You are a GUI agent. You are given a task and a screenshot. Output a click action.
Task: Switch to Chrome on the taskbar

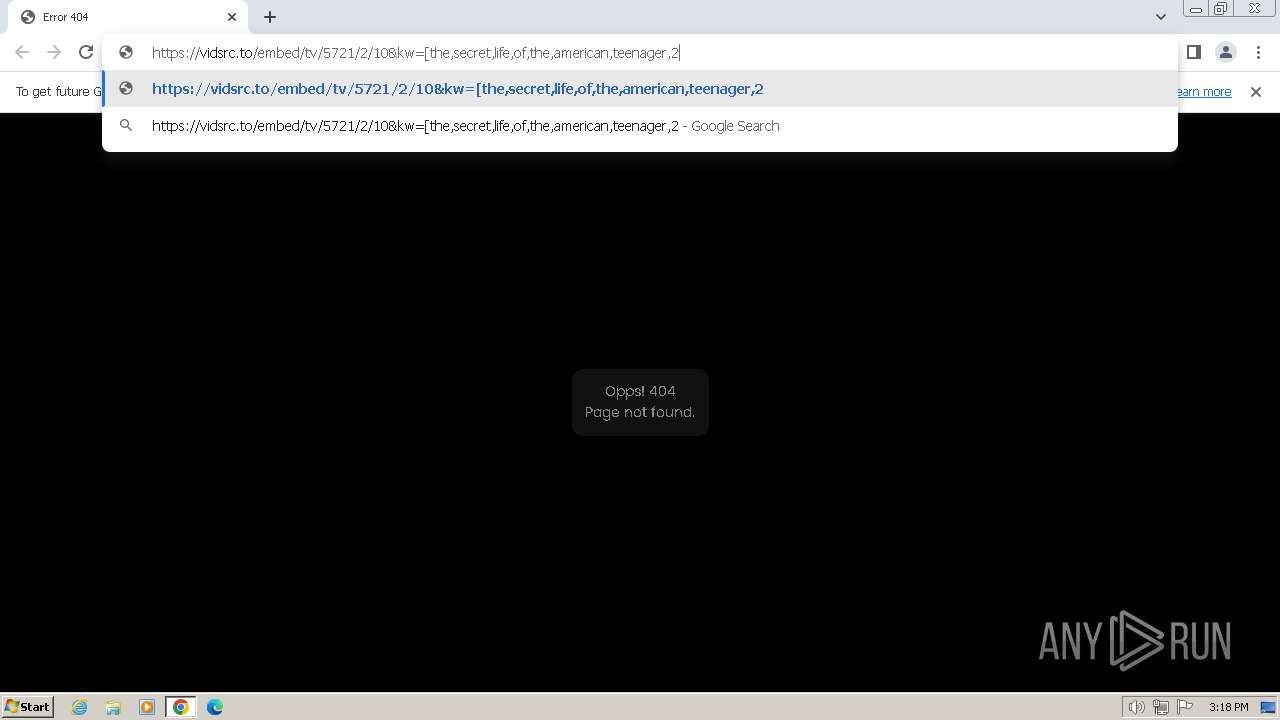pos(181,707)
